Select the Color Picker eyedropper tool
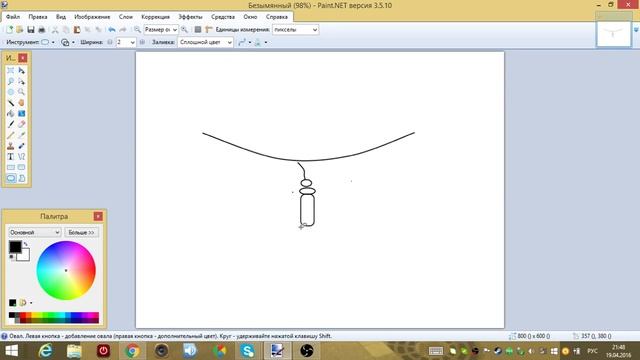This screenshot has width=640, height=360. (x=21, y=135)
